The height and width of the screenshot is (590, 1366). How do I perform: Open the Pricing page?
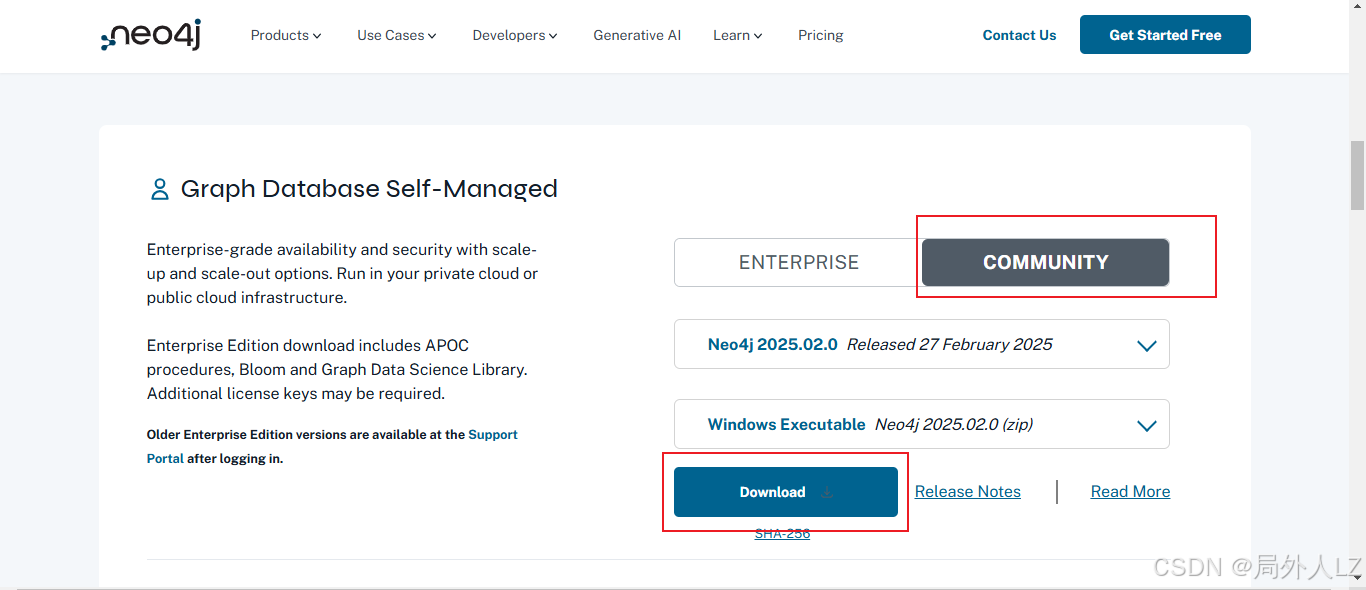[x=821, y=35]
